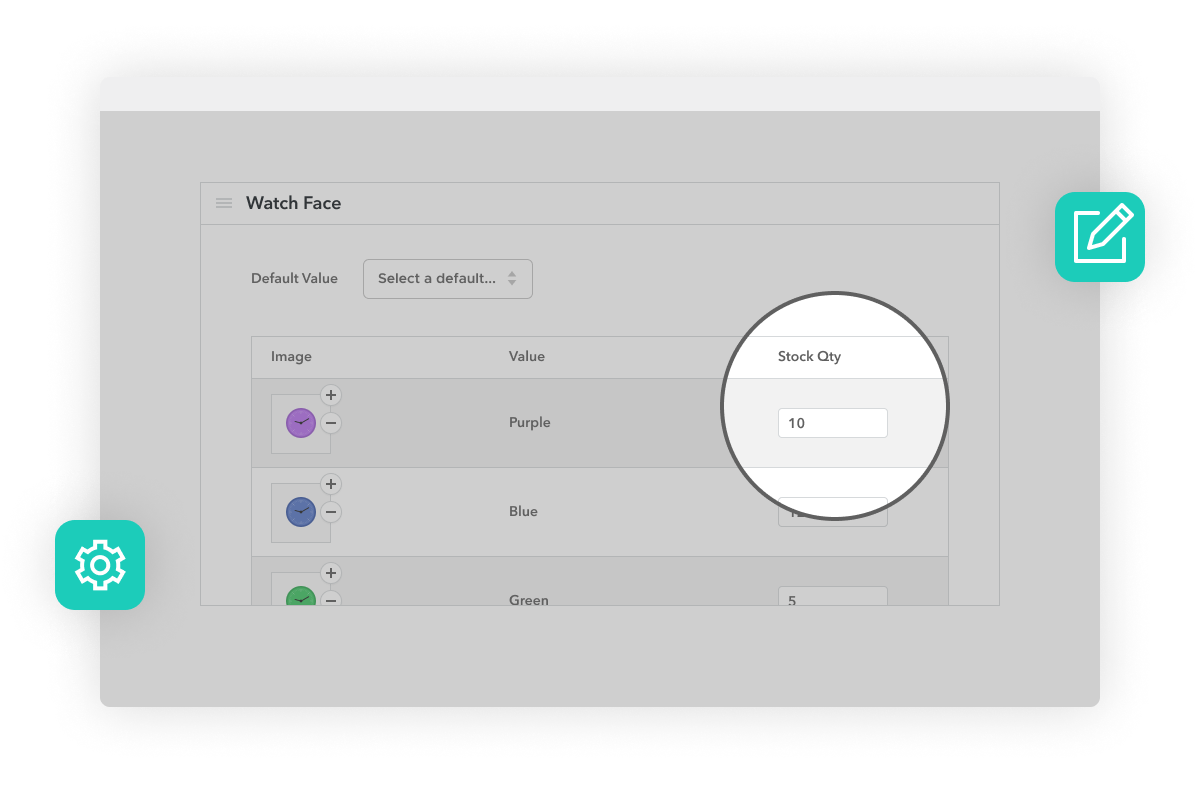
Task: Select the Blue watch face thumbnail
Action: (x=300, y=511)
